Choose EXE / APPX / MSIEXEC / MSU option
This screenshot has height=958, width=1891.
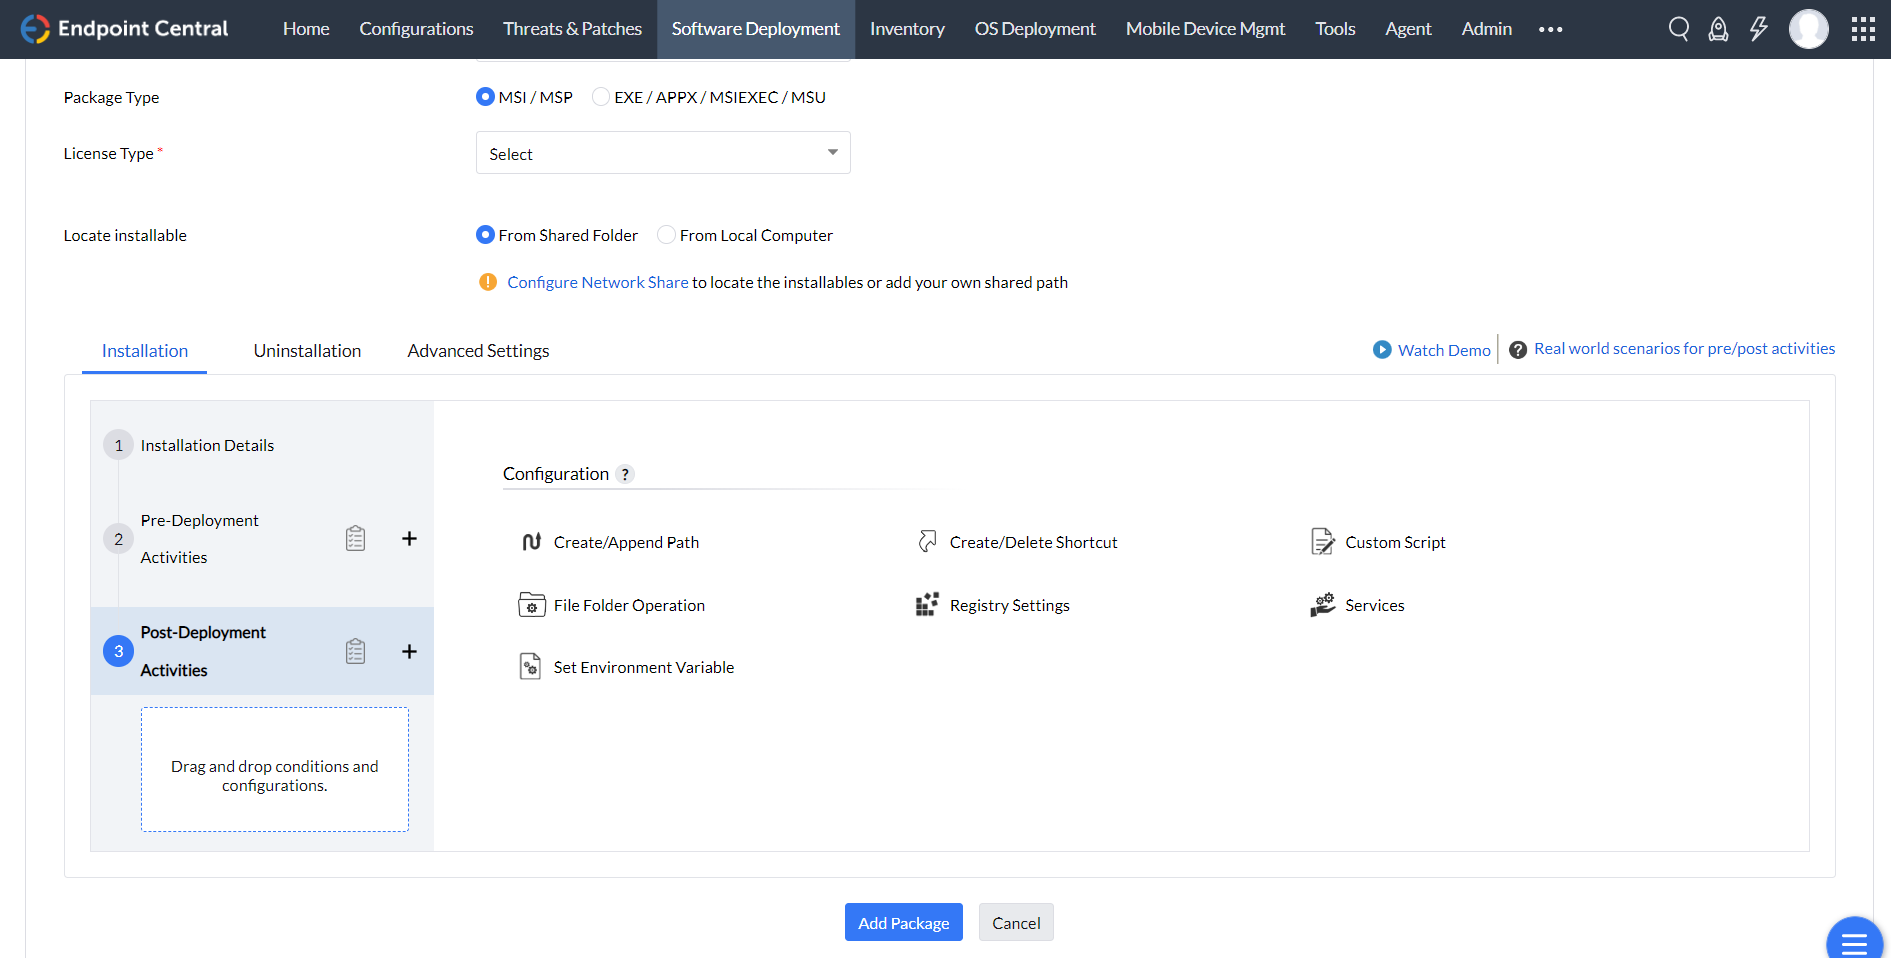coord(601,96)
